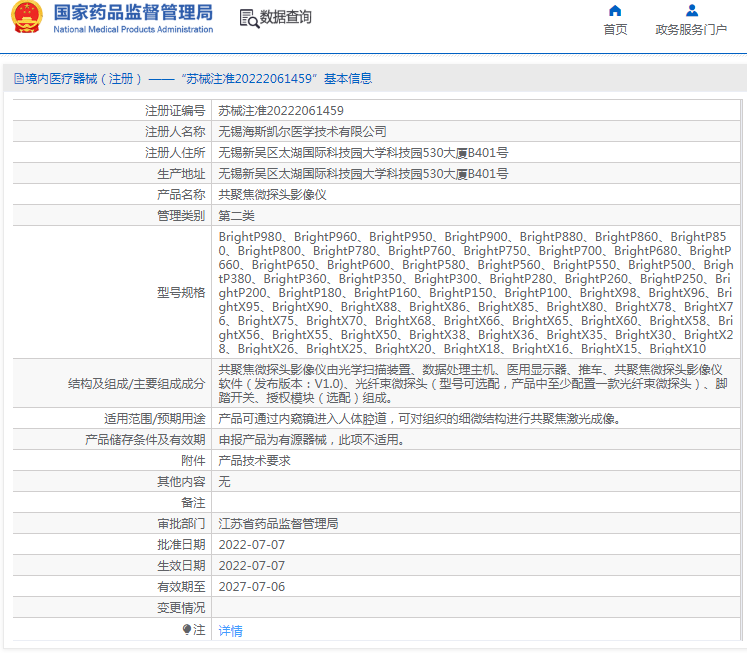Click the 结构及组成/主要组成成分 label
This screenshot has width=747, height=653.
(136, 383)
